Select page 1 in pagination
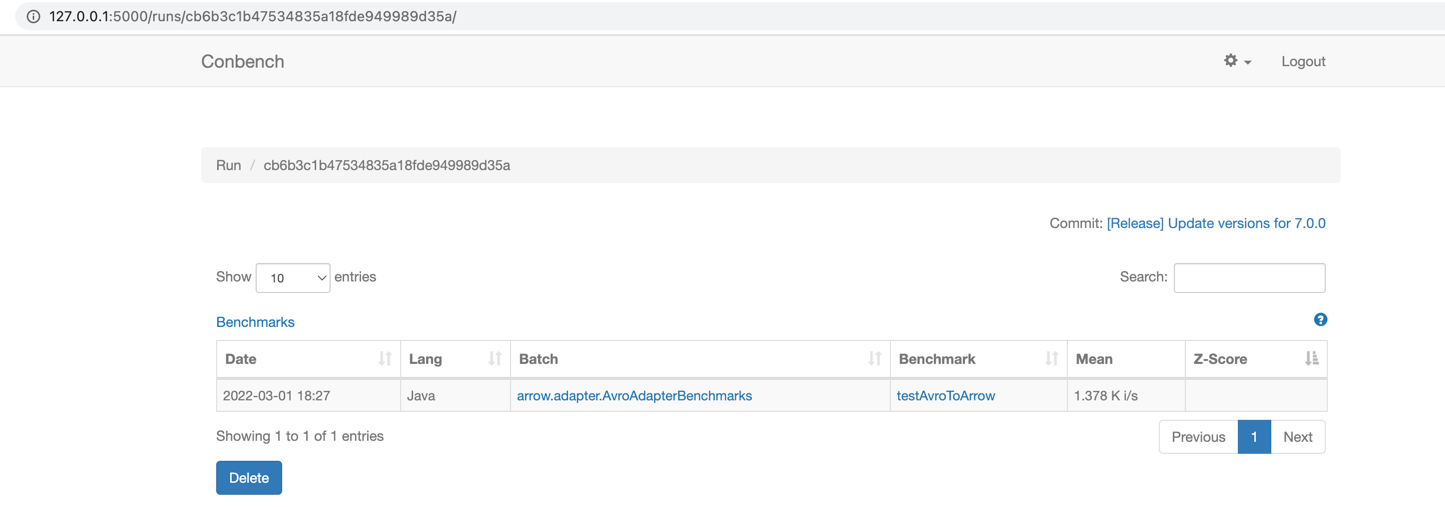 click(1254, 437)
